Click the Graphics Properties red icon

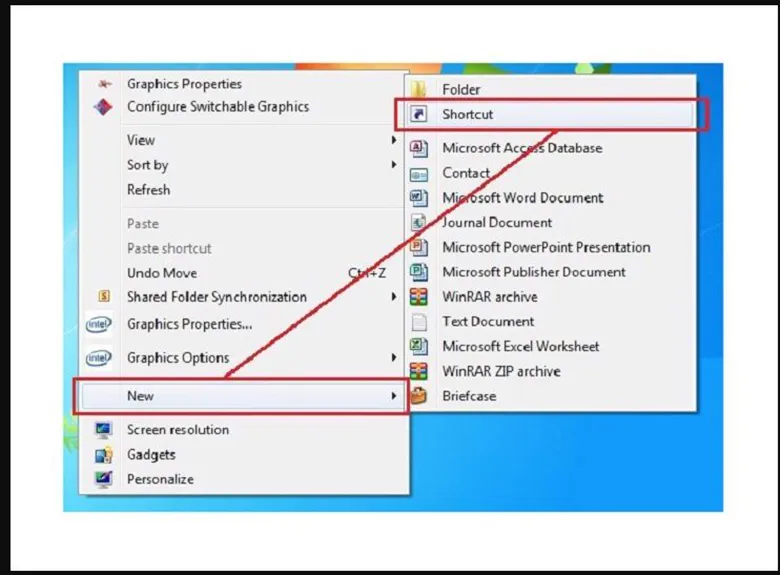[x=104, y=84]
